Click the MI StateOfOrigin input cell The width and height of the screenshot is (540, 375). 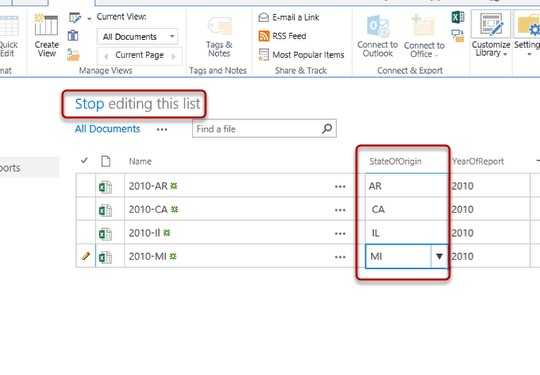point(398,256)
